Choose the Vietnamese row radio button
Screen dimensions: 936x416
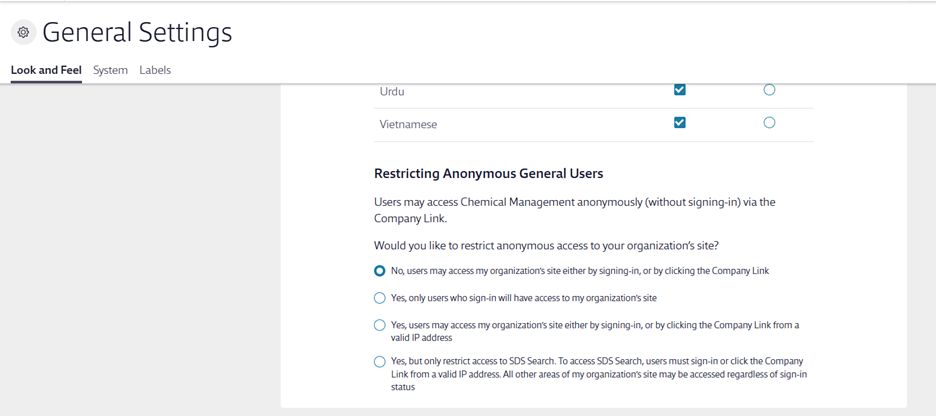[x=769, y=123]
